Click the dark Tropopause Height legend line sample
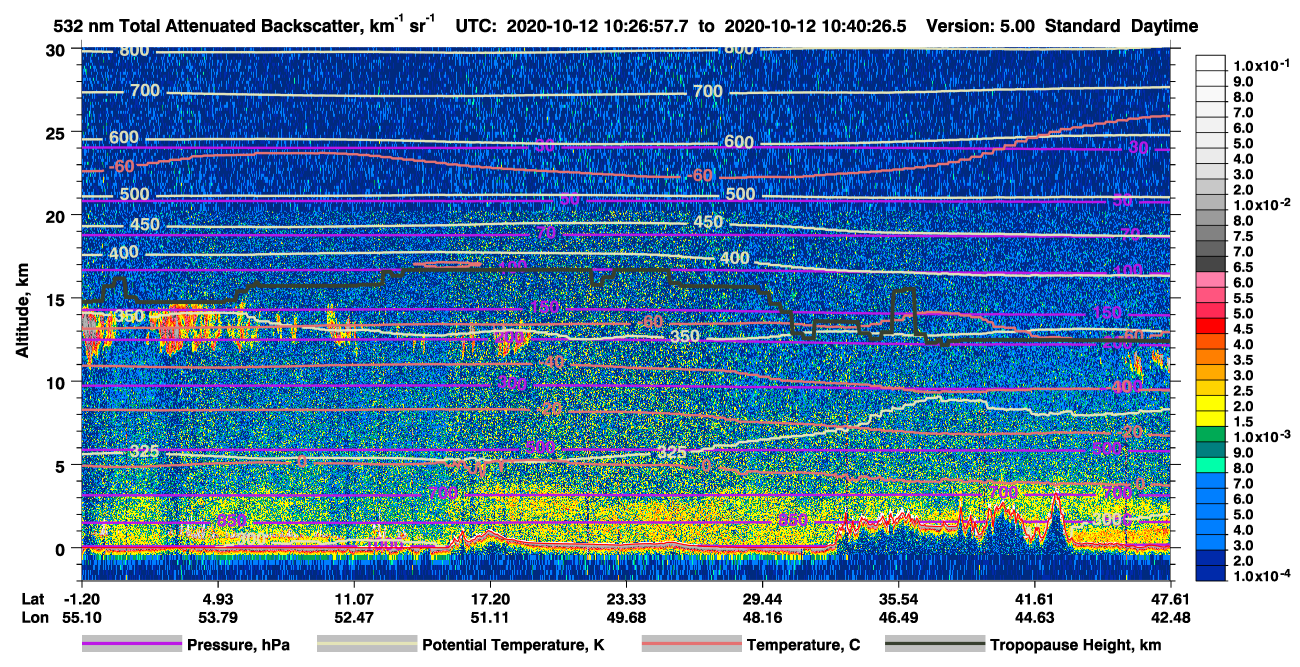This screenshot has height=667, width=1300. tap(934, 645)
